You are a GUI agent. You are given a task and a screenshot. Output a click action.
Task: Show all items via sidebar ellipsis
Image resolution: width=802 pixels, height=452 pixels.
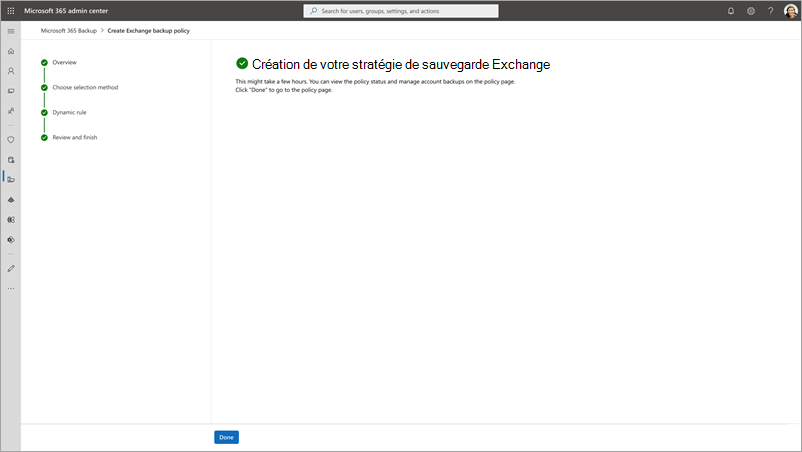point(11,288)
